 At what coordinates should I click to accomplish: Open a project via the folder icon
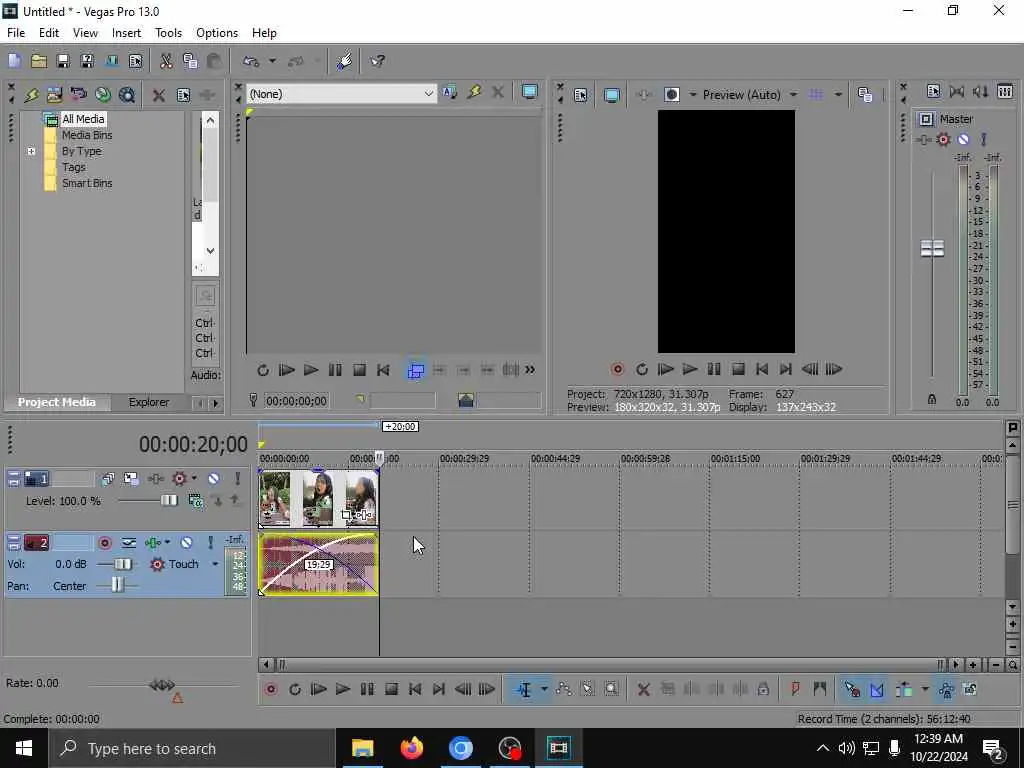point(39,61)
